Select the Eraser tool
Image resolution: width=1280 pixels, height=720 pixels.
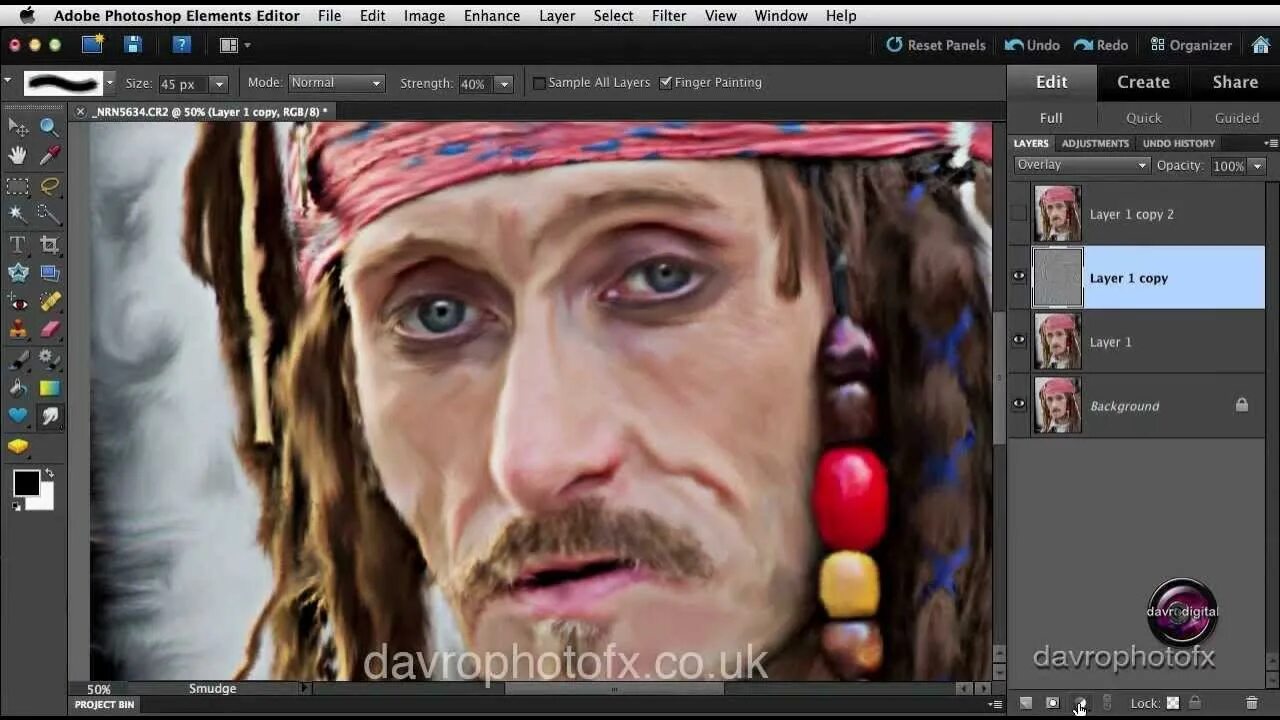pos(49,329)
